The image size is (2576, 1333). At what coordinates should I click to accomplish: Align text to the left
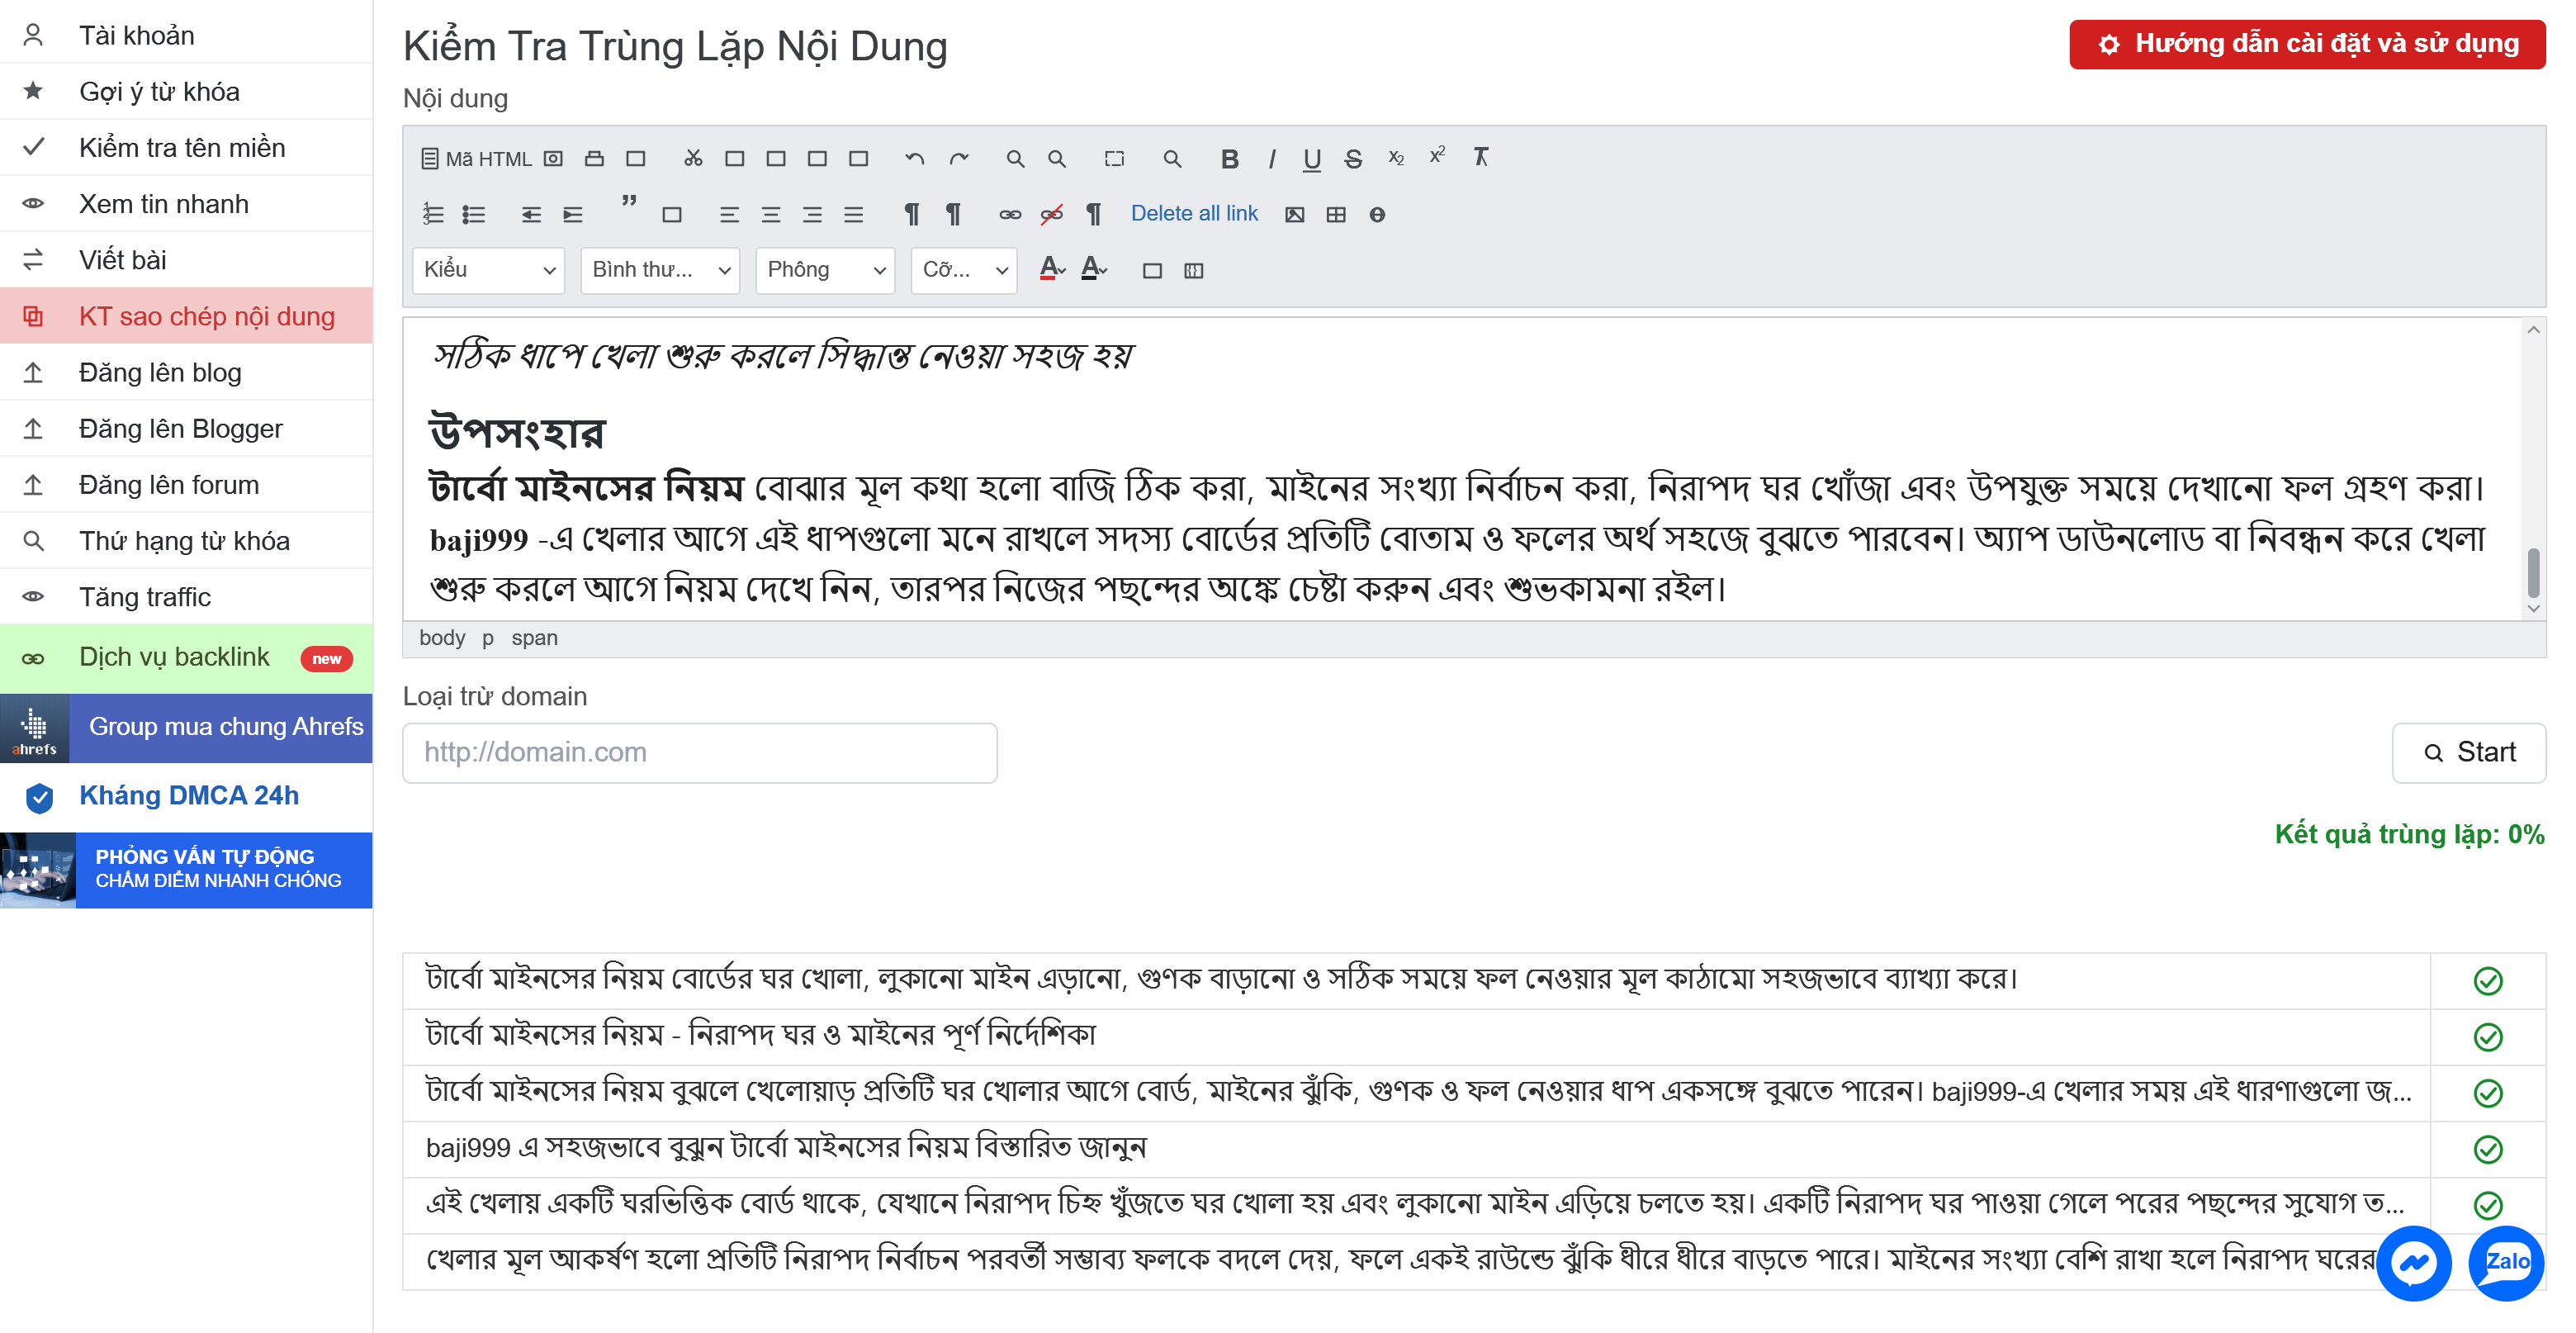pos(729,214)
